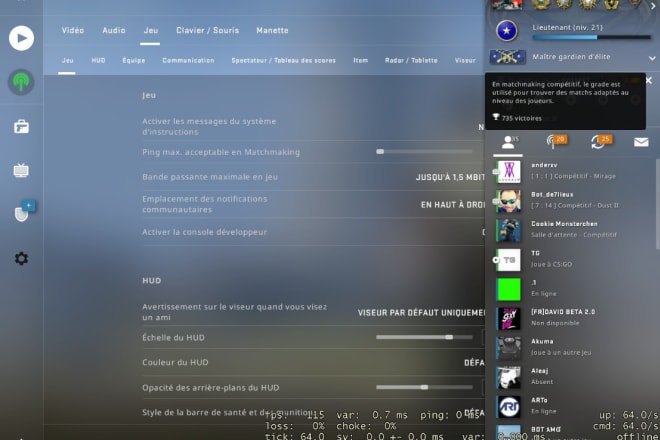Click Akuma's avatar
This screenshot has width=660, height=440.
click(x=508, y=348)
